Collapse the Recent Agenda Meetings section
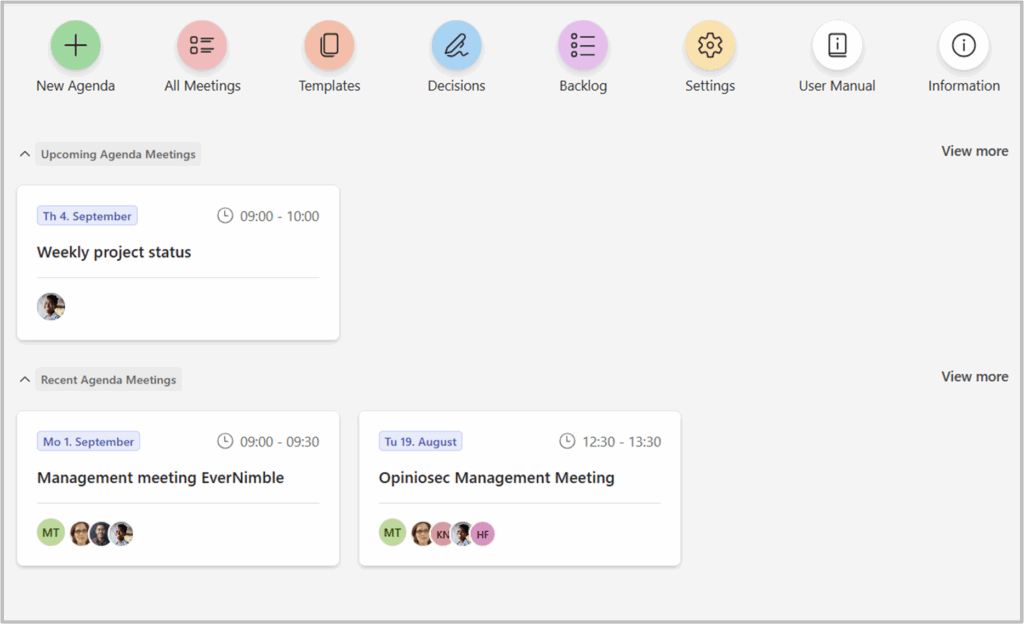 24,379
